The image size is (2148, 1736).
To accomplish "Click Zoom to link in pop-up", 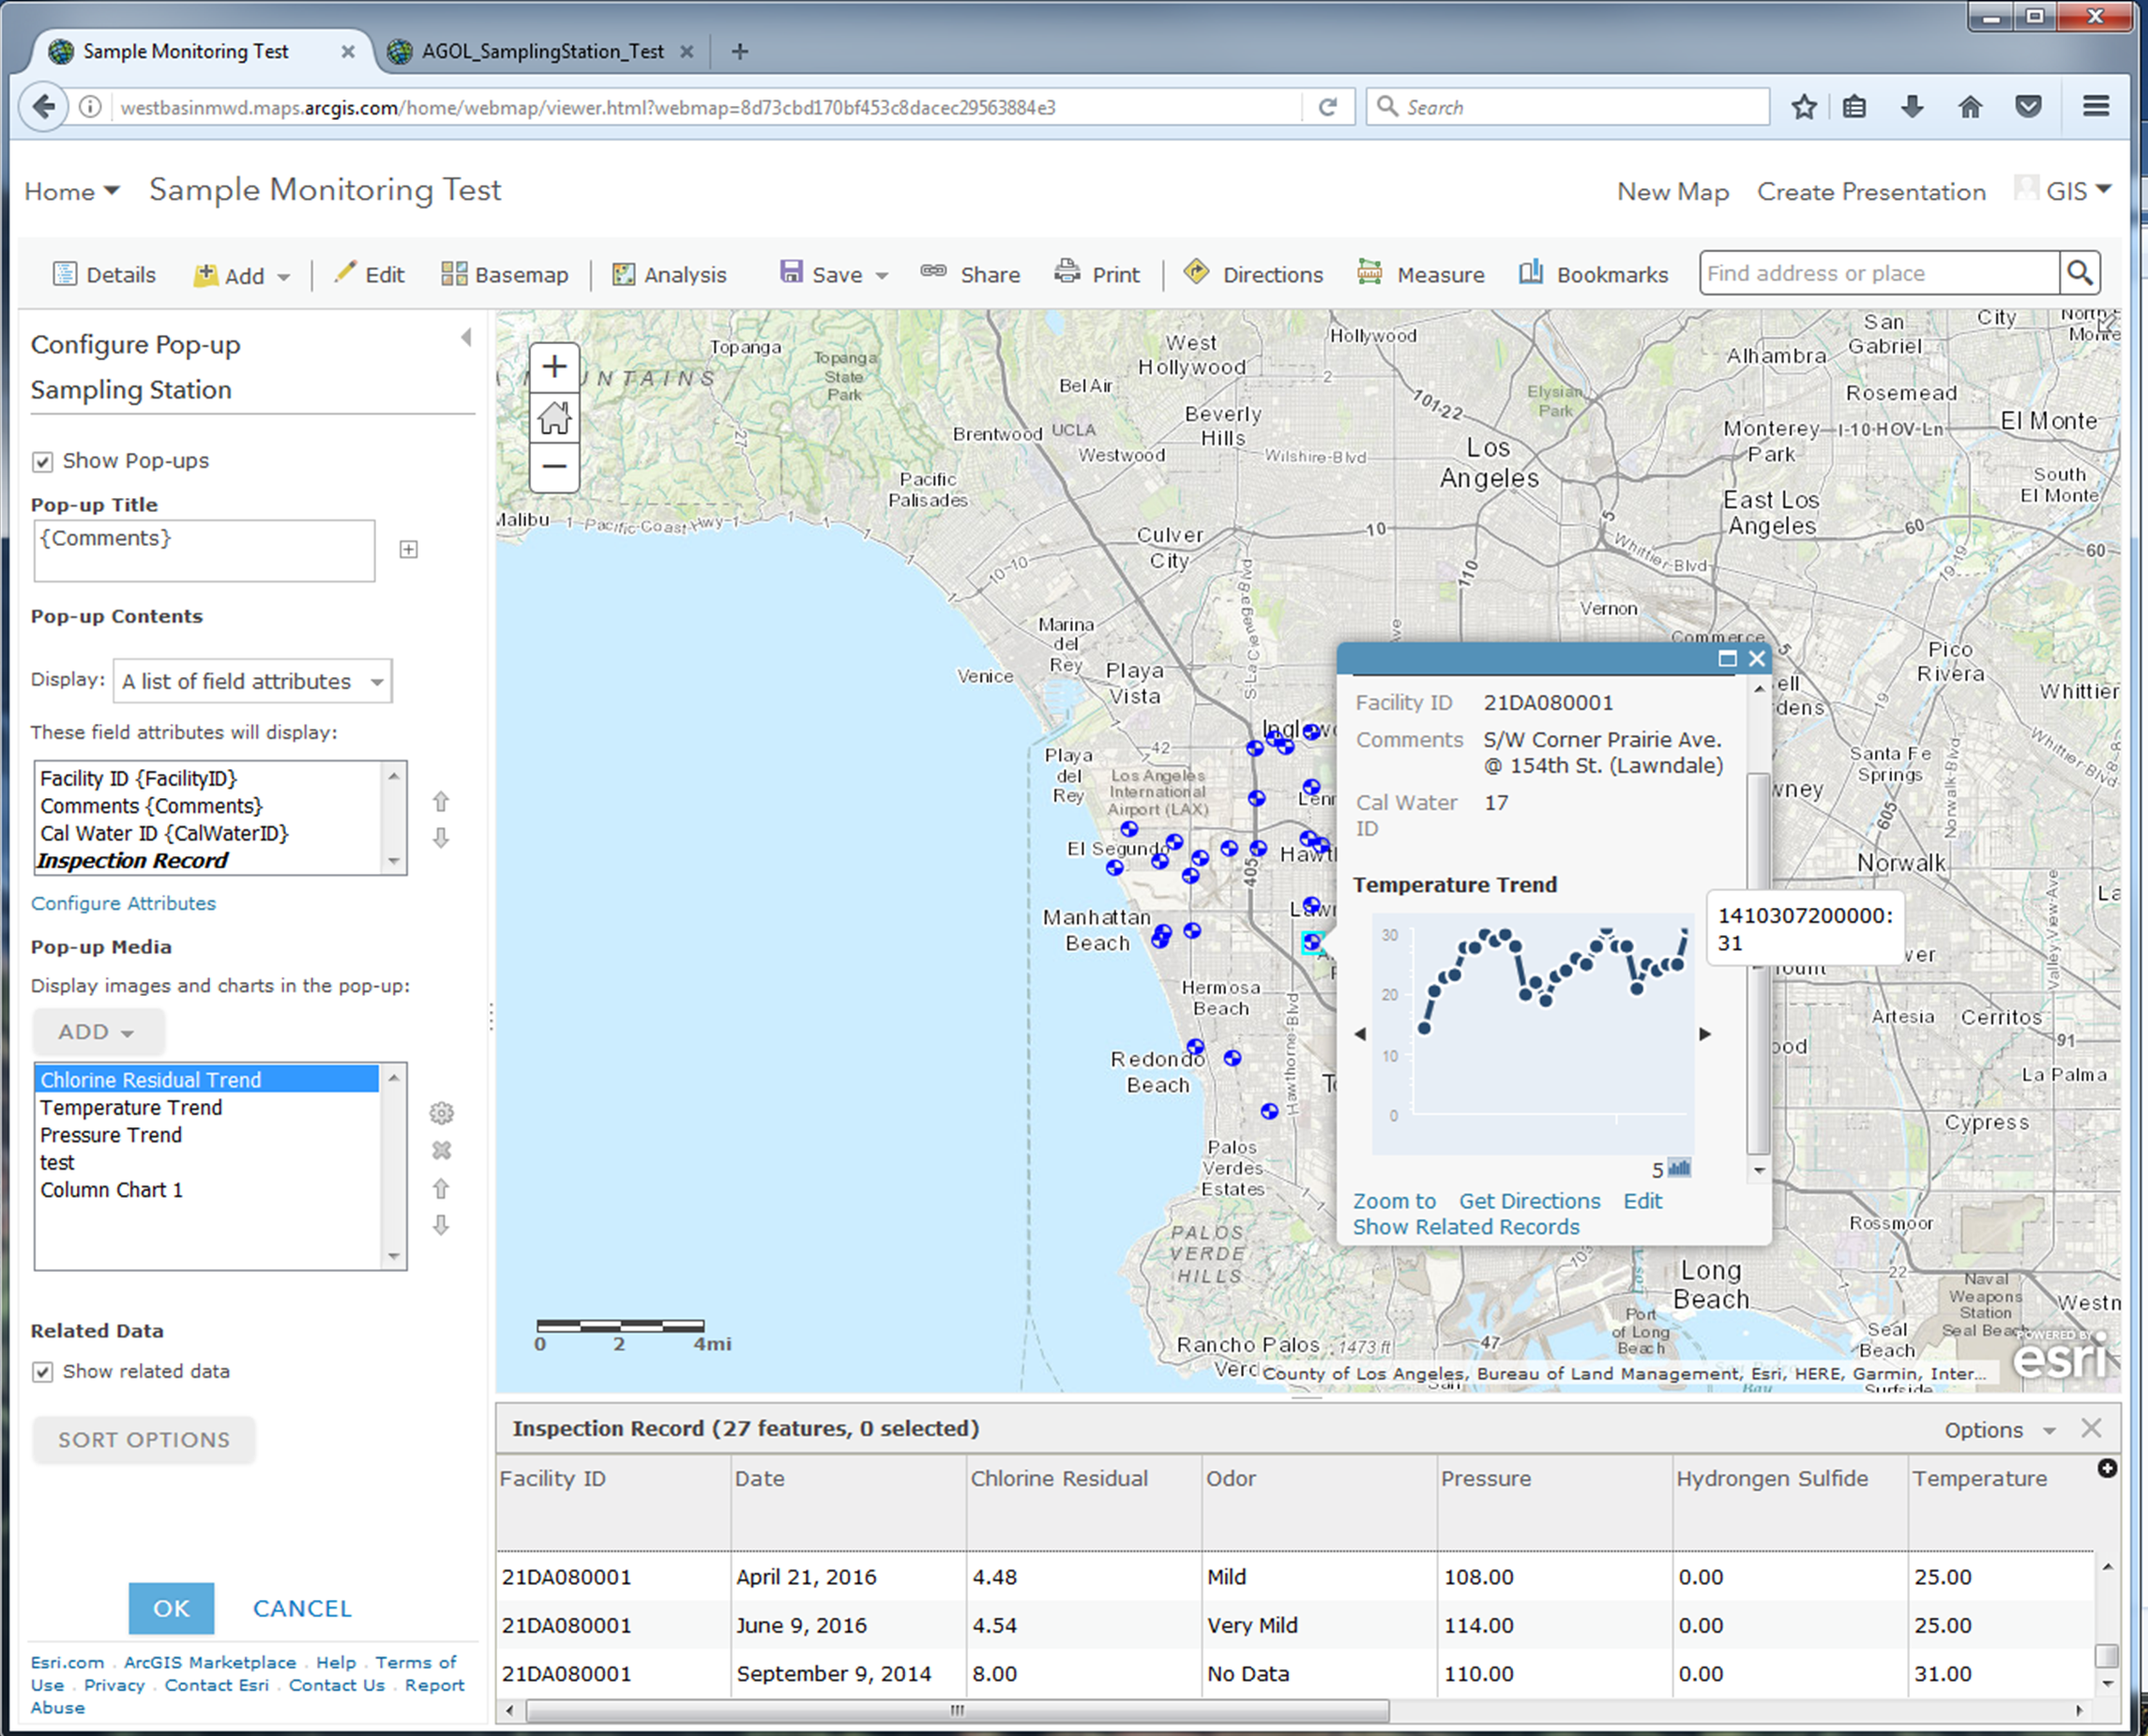I will coord(1394,1201).
